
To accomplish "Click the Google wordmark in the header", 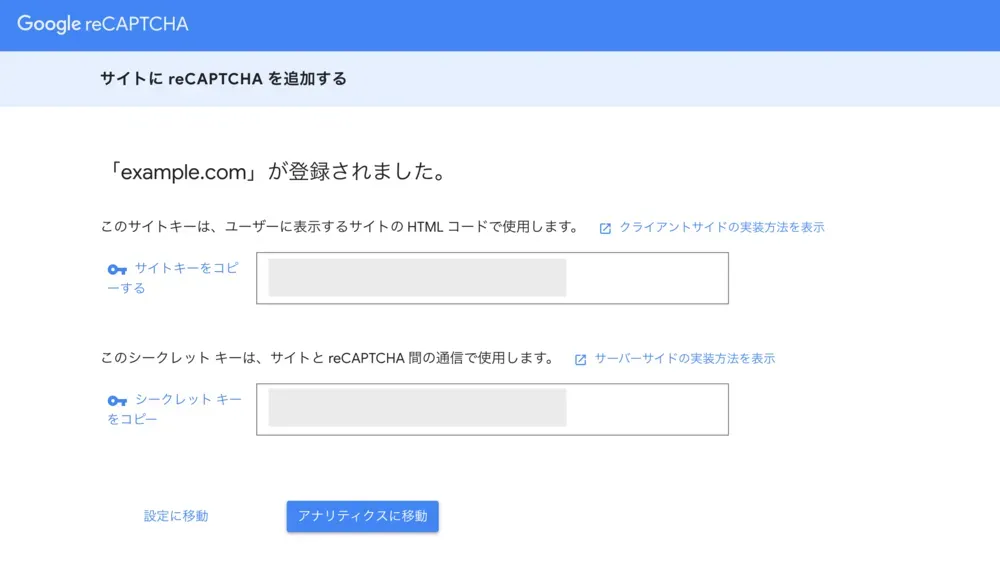I will click(49, 24).
